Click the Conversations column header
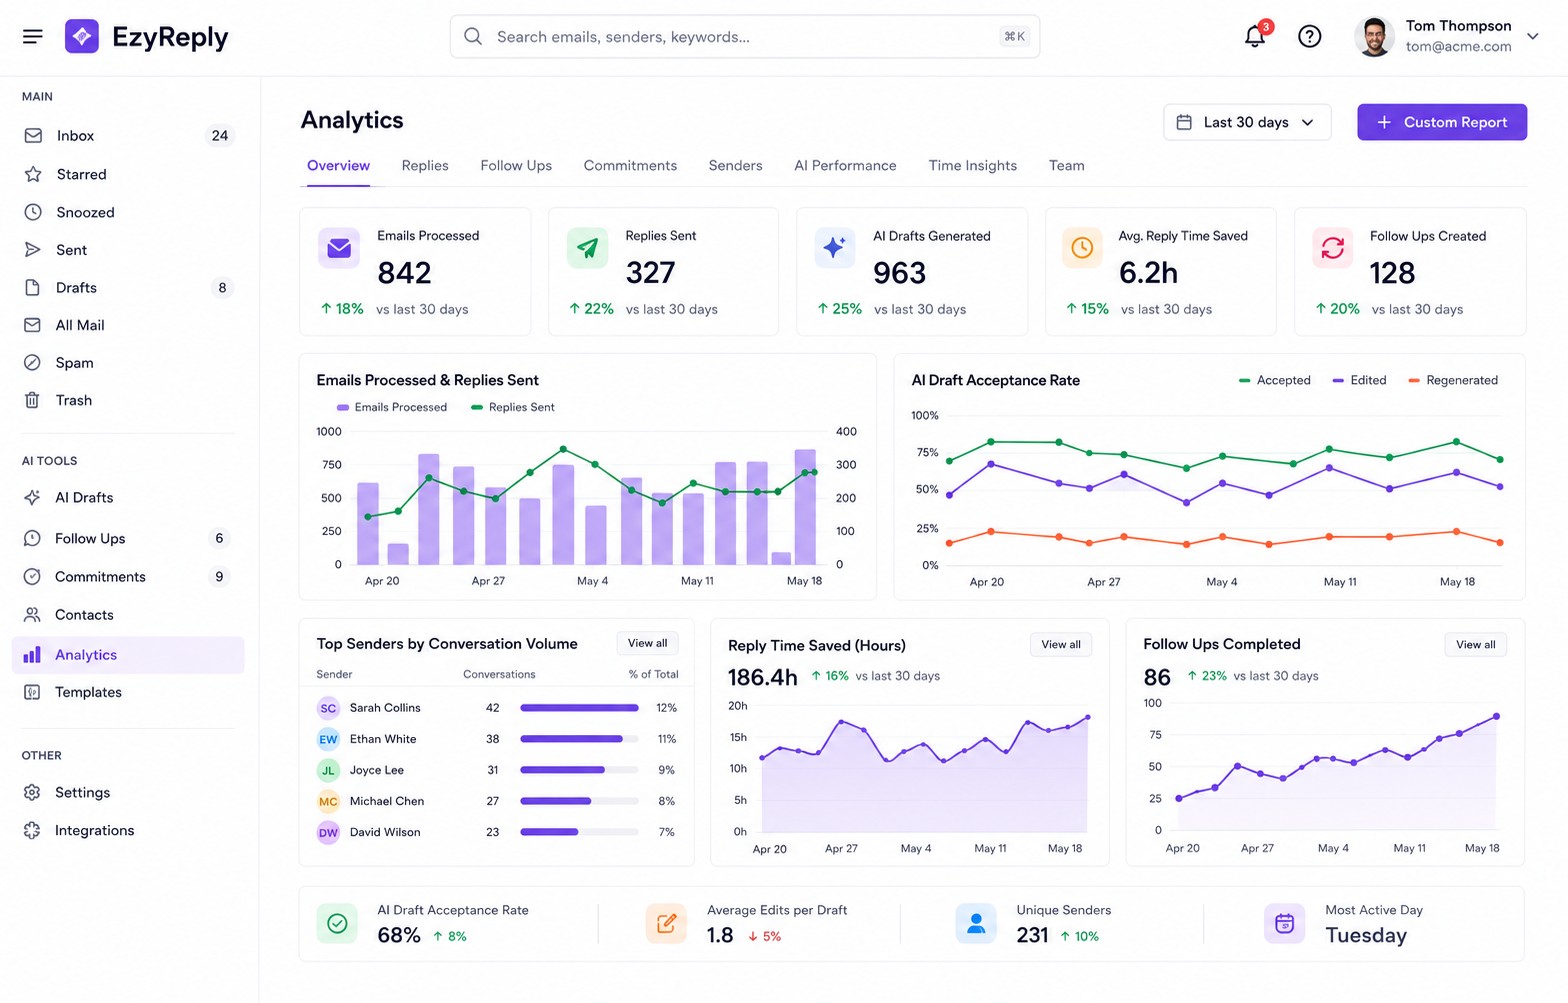 click(x=499, y=675)
